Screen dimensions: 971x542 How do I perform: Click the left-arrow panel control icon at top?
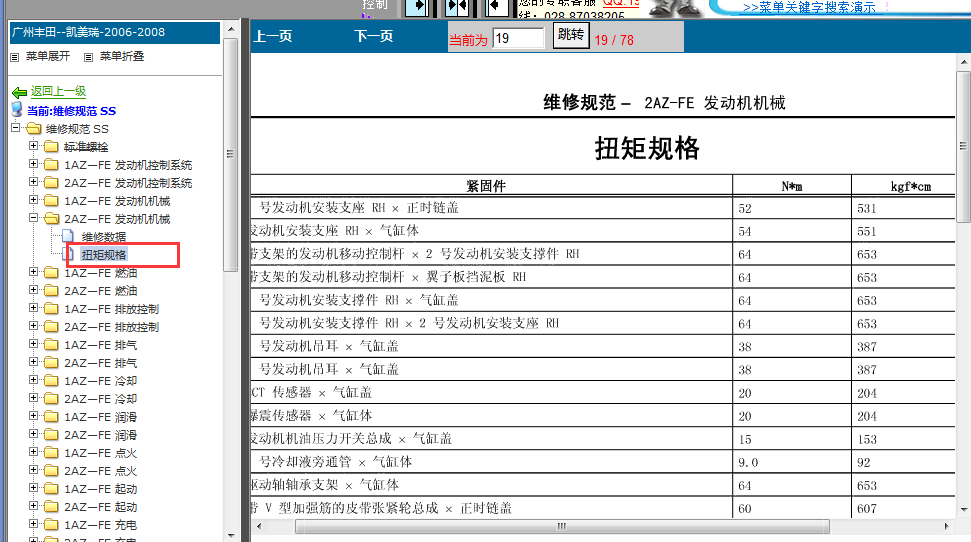(x=497, y=7)
